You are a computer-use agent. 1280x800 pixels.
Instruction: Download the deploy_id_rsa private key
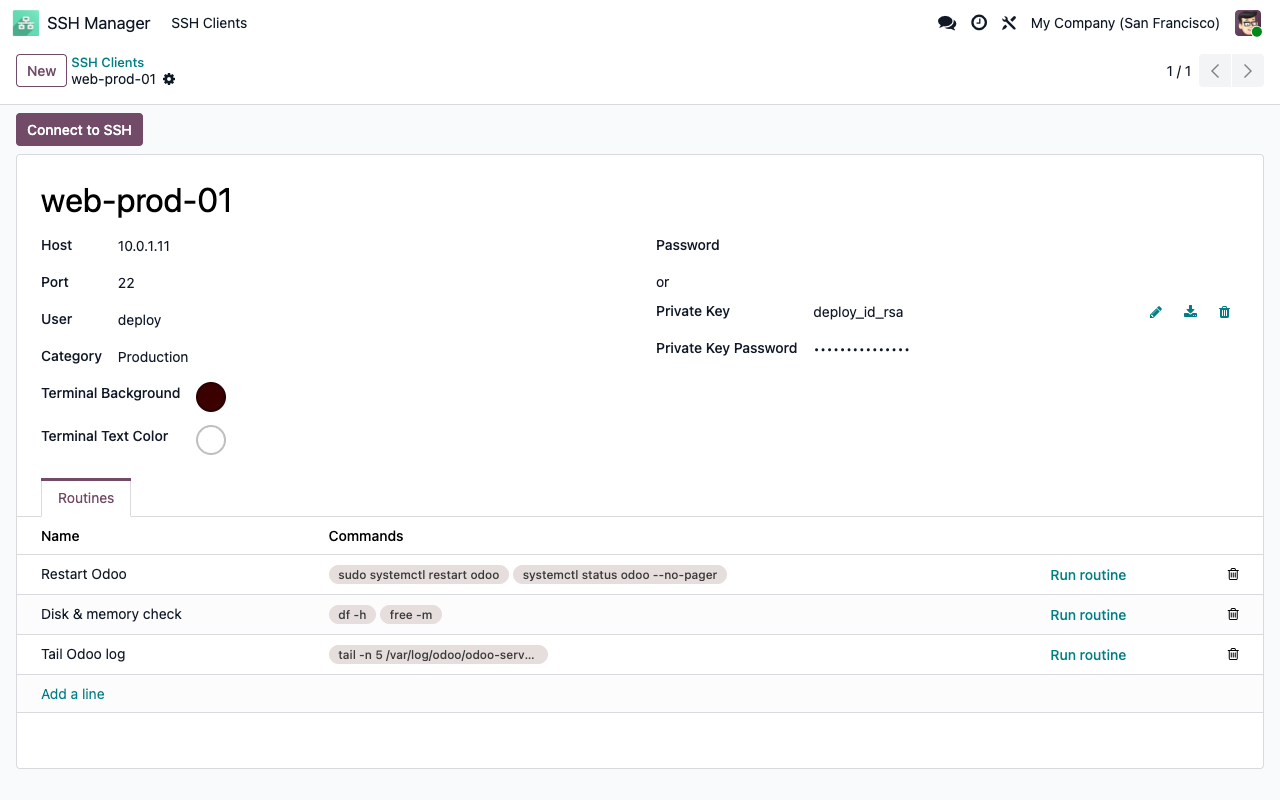tap(1190, 312)
